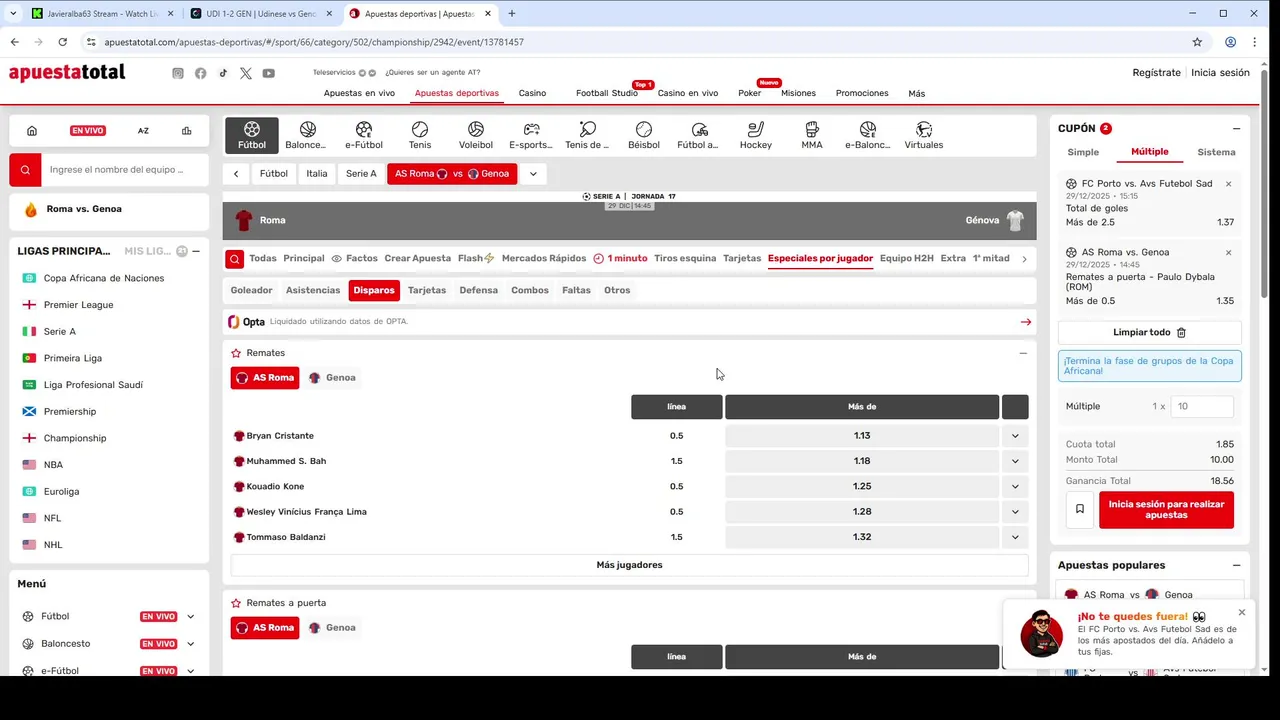Viewport: 1280px width, 720px height.
Task: Open Tarjetas player specials sub-tab
Action: [427, 290]
